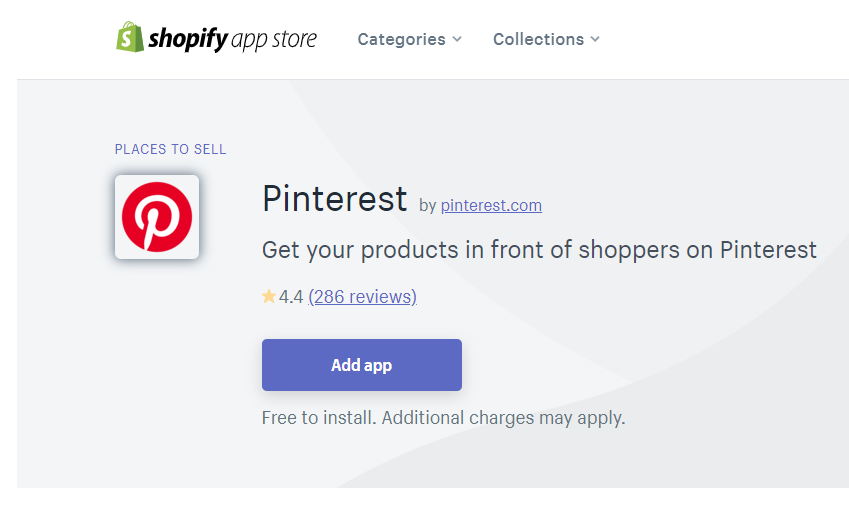Screen dimensions: 849x510
Task: Click the 4.4 rating number
Action: point(291,297)
